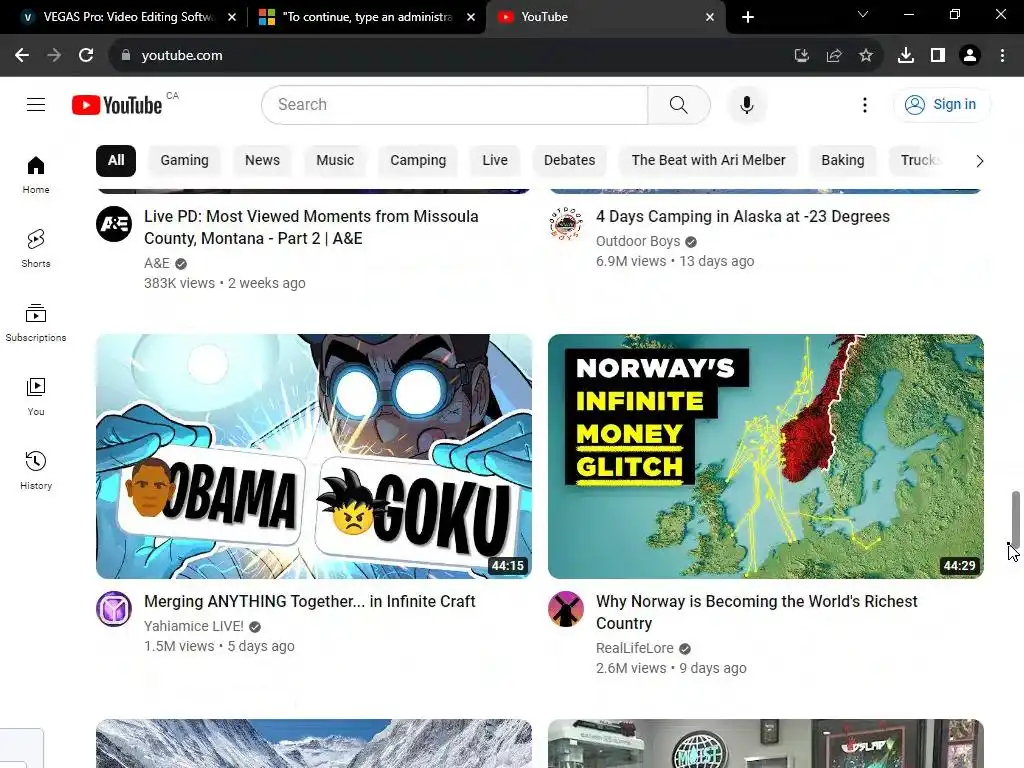The height and width of the screenshot is (768, 1024).
Task: Visit RealLifeLore channel name link
Action: tap(635, 648)
